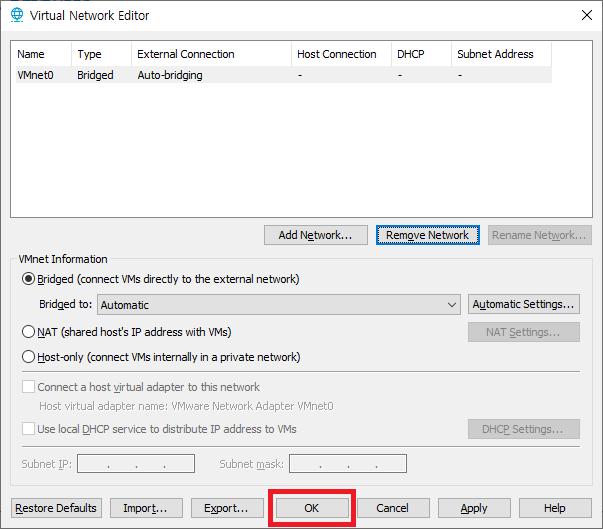Toggle Use local DHCP service checkbox
Screen dimensions: 603x529
point(28,429)
